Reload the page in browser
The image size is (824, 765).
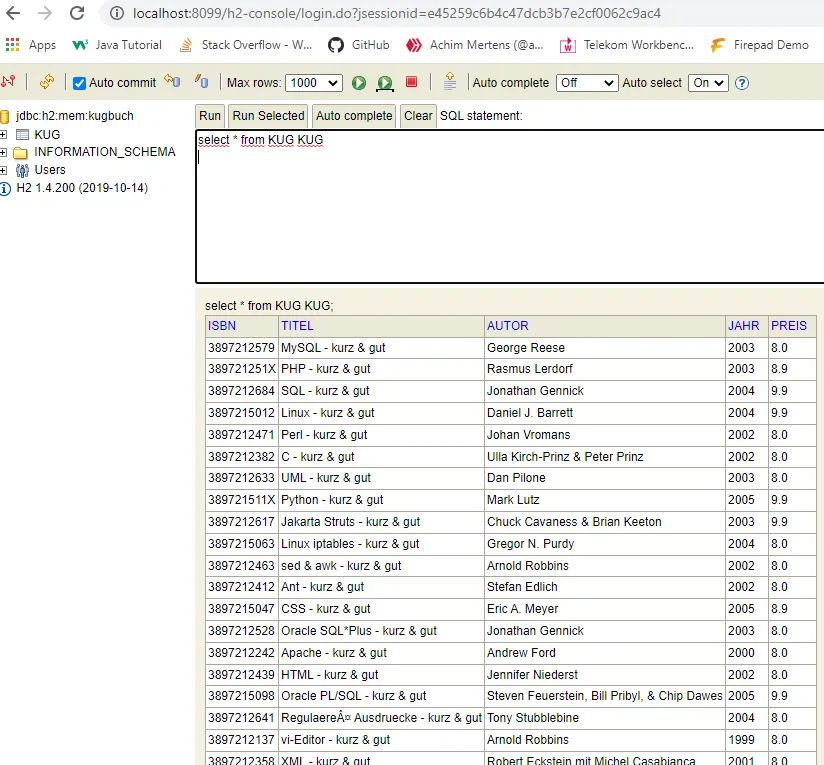pyautogui.click(x=77, y=13)
